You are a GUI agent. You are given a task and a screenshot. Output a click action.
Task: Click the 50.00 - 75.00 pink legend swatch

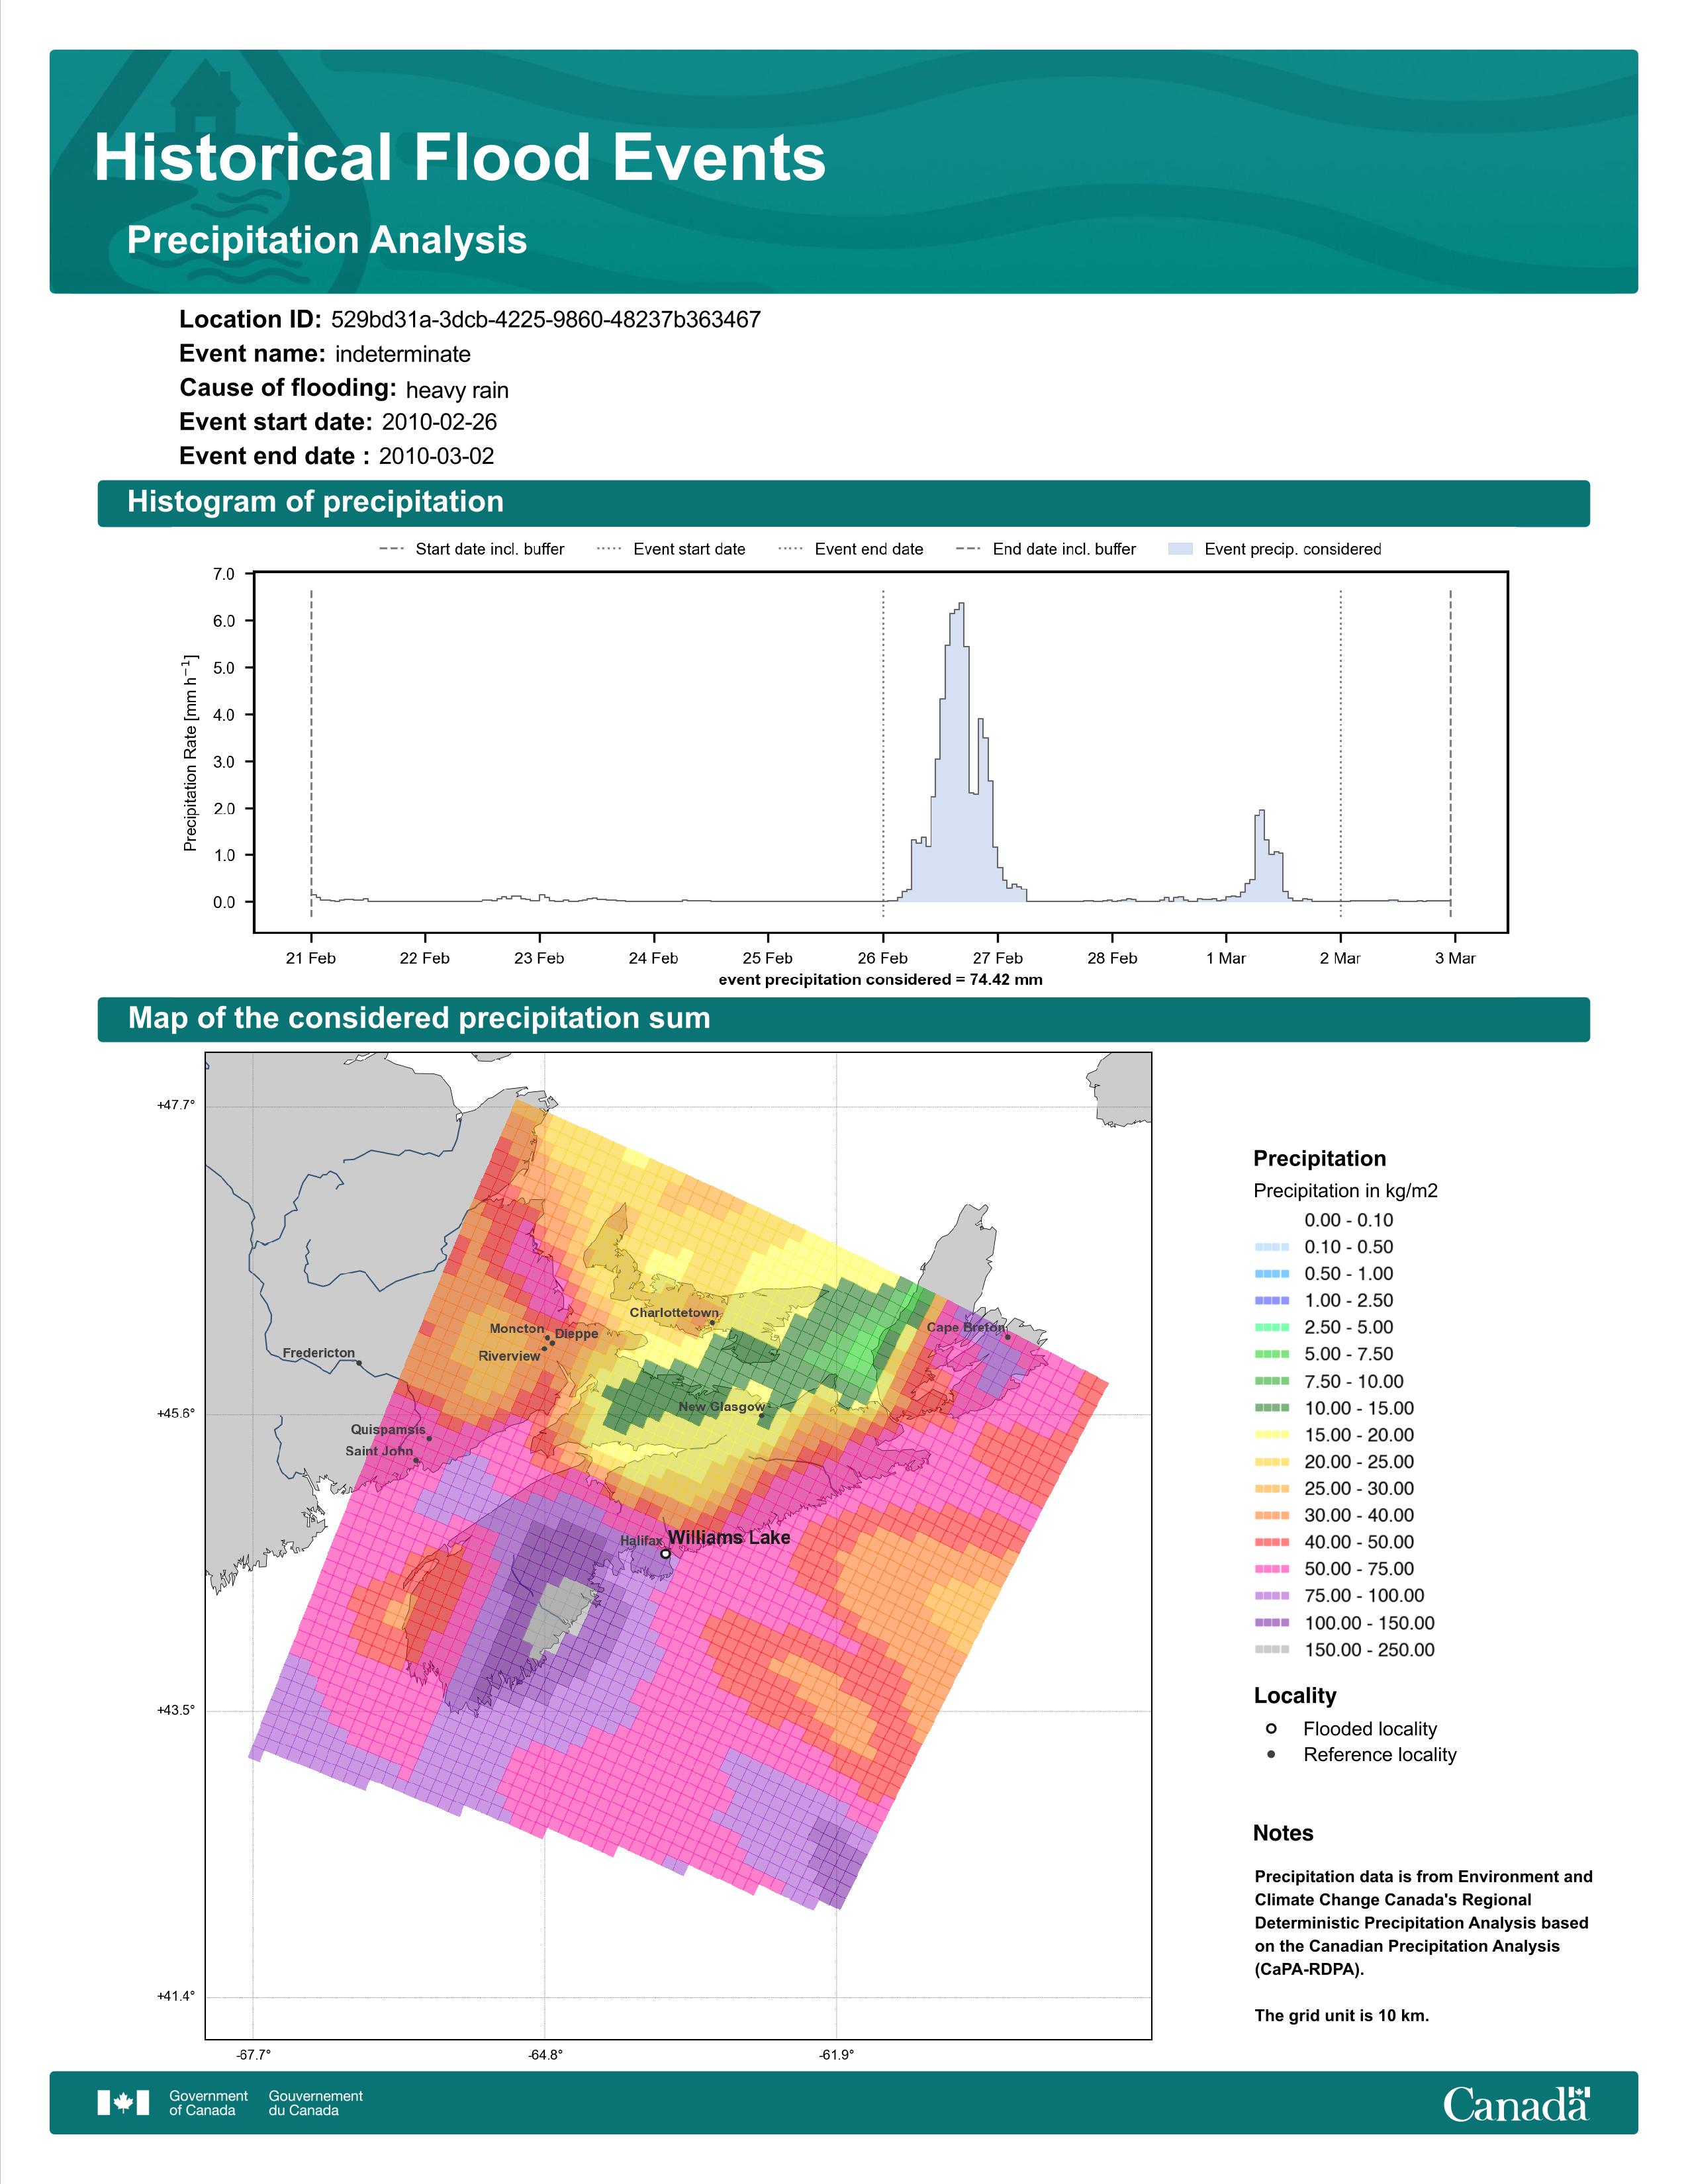[1271, 1569]
